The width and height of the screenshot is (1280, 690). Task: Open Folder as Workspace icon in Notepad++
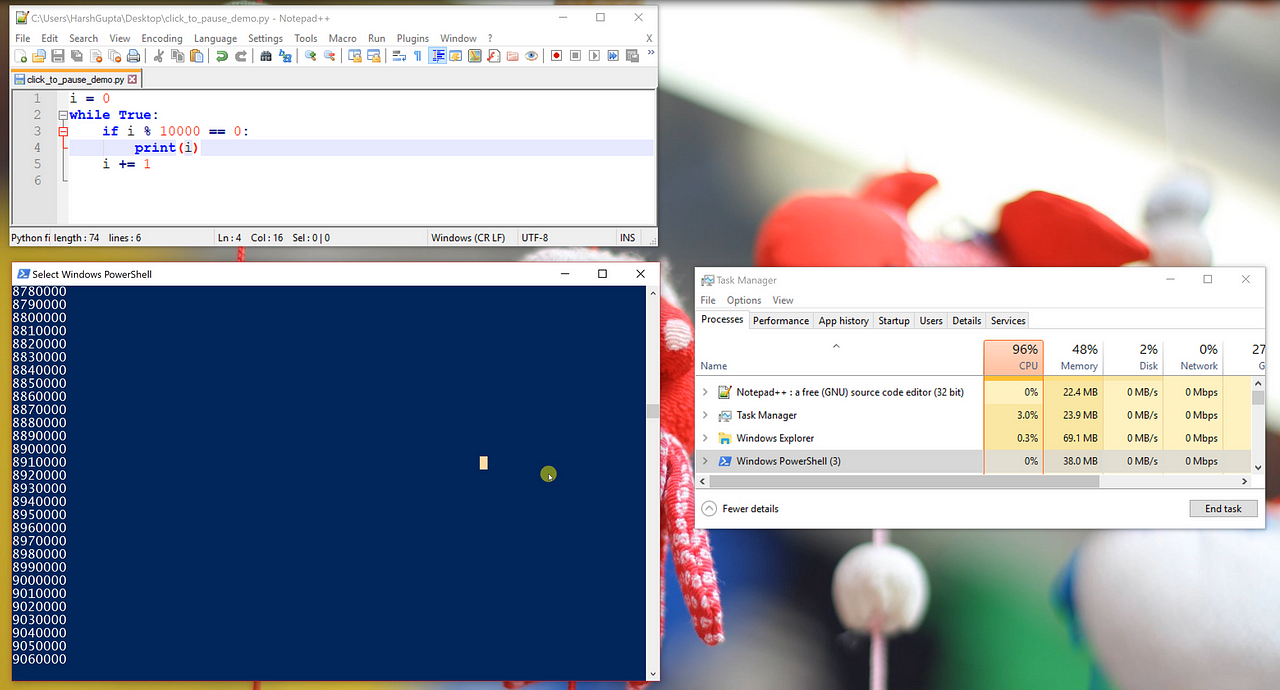point(512,56)
